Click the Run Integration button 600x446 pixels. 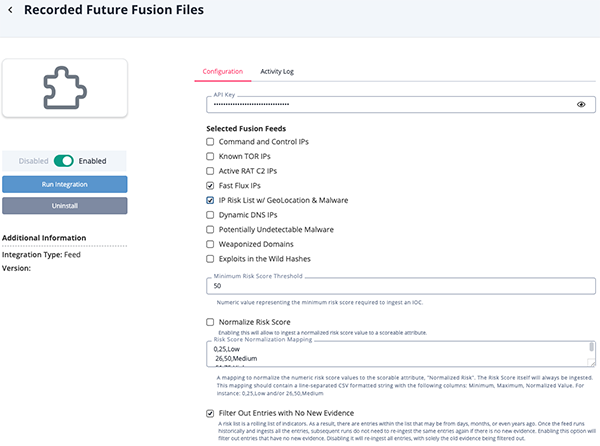click(64, 184)
